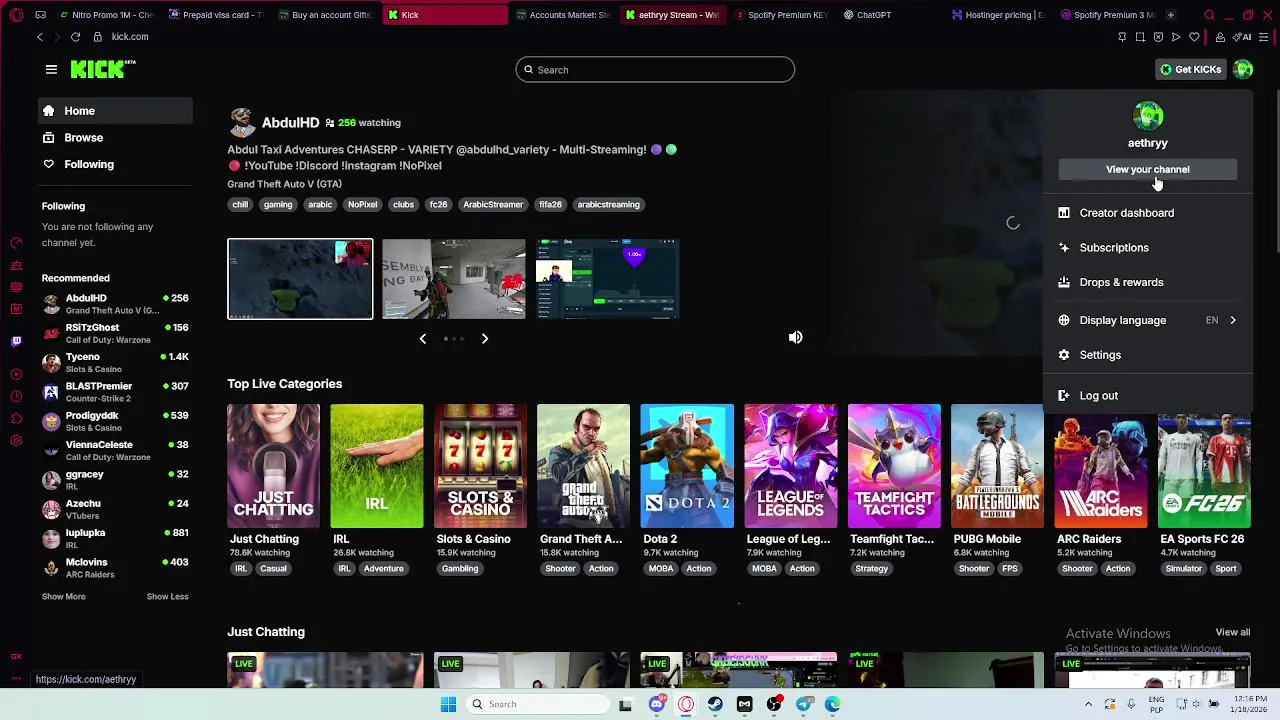
Task: Open Browse in the sidebar
Action: (x=115, y=138)
